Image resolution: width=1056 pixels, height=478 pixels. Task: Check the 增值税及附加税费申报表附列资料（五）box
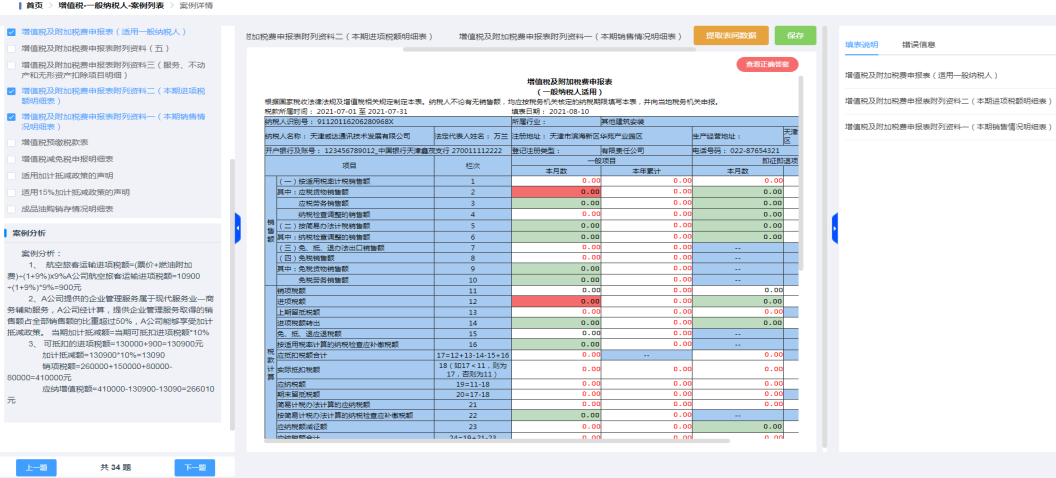click(x=11, y=47)
